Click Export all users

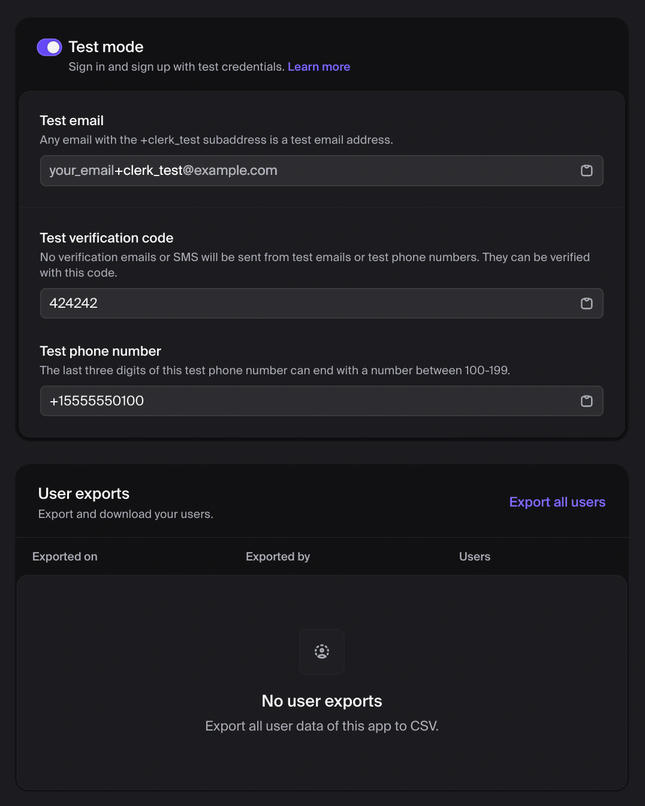pyautogui.click(x=557, y=501)
